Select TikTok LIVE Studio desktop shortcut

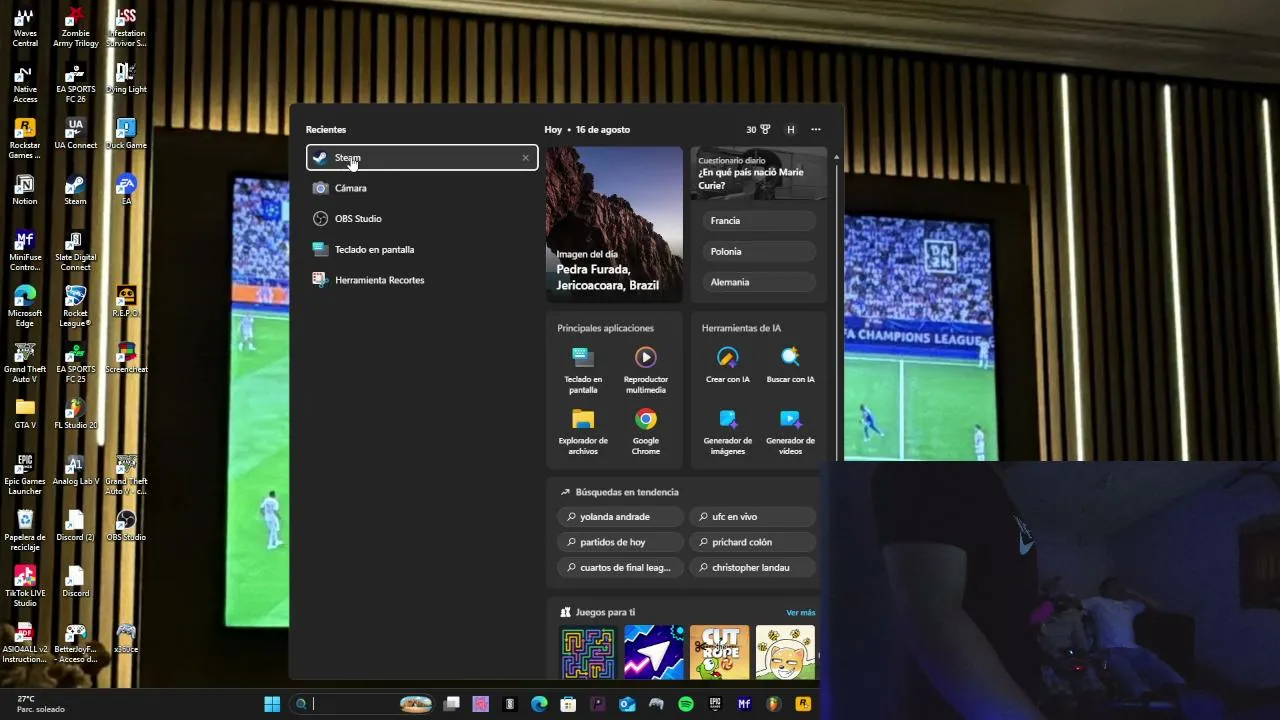(x=25, y=587)
